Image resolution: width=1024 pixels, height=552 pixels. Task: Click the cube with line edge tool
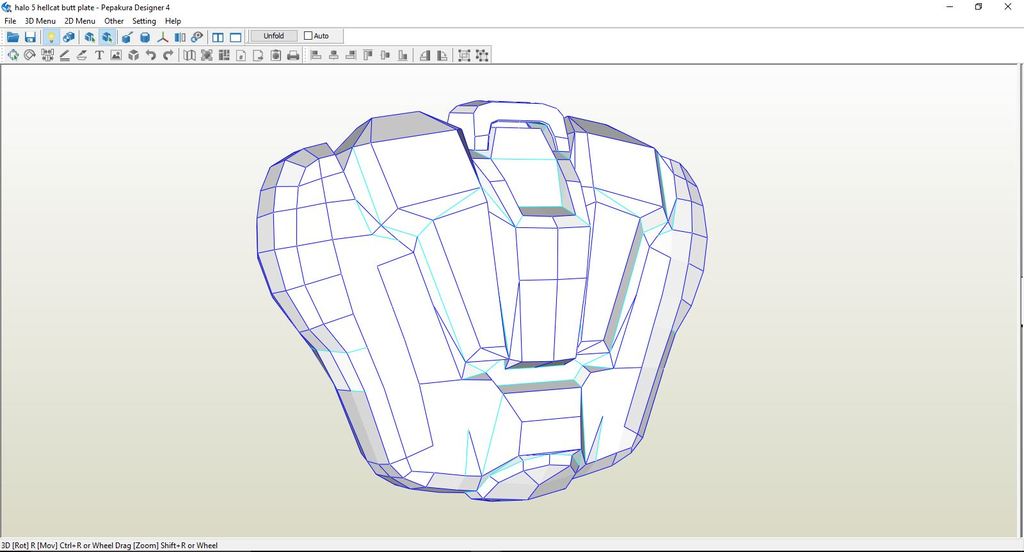point(127,37)
